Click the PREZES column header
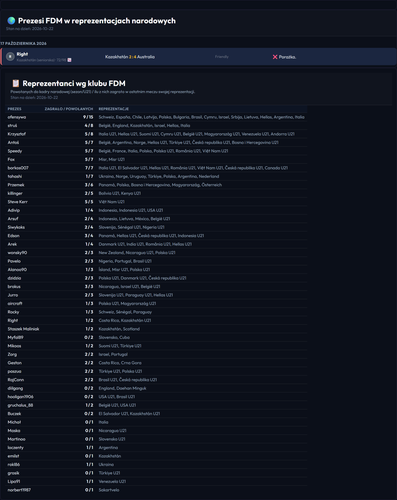Screen dimensions: 397x500 click(x=14, y=109)
